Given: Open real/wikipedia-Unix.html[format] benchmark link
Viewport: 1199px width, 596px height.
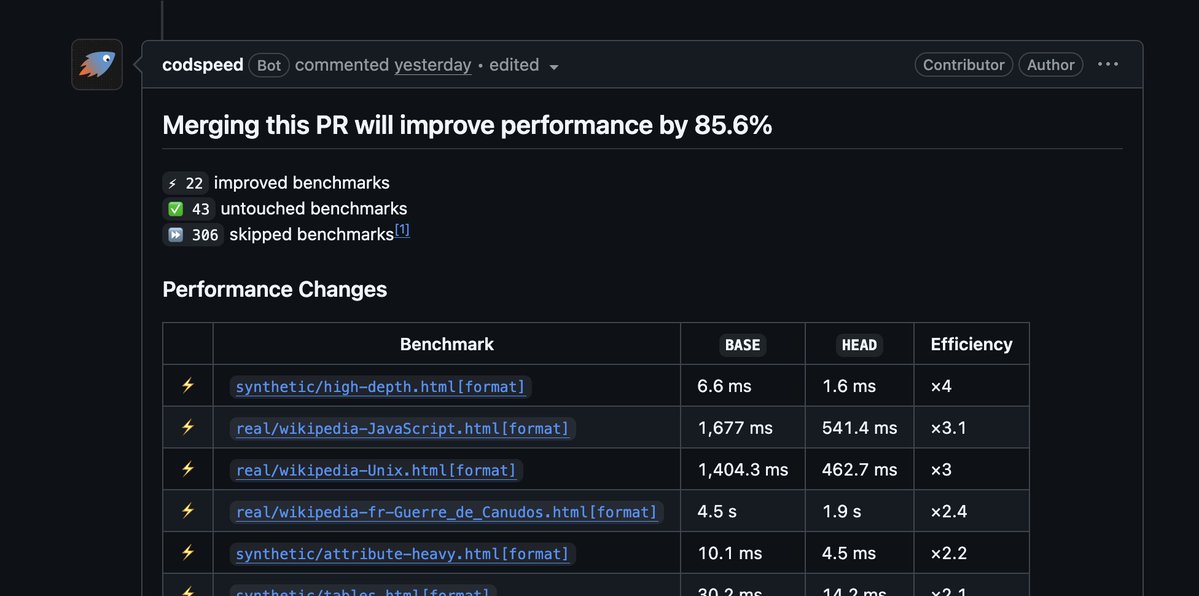Looking at the screenshot, I should pyautogui.click(x=376, y=470).
